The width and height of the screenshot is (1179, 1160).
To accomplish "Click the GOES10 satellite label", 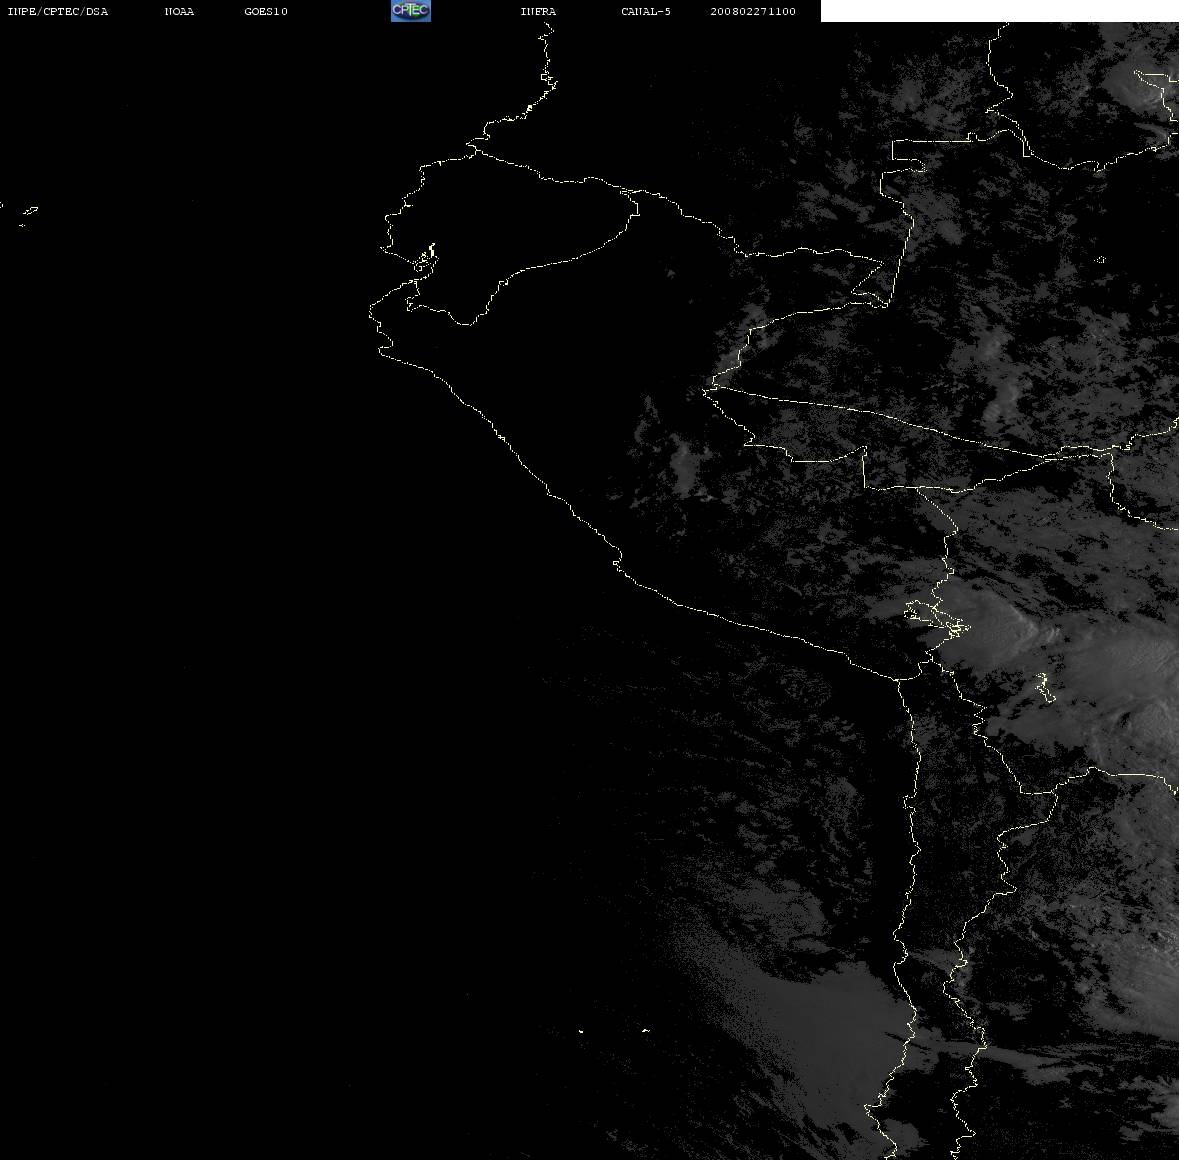I will click(x=265, y=11).
